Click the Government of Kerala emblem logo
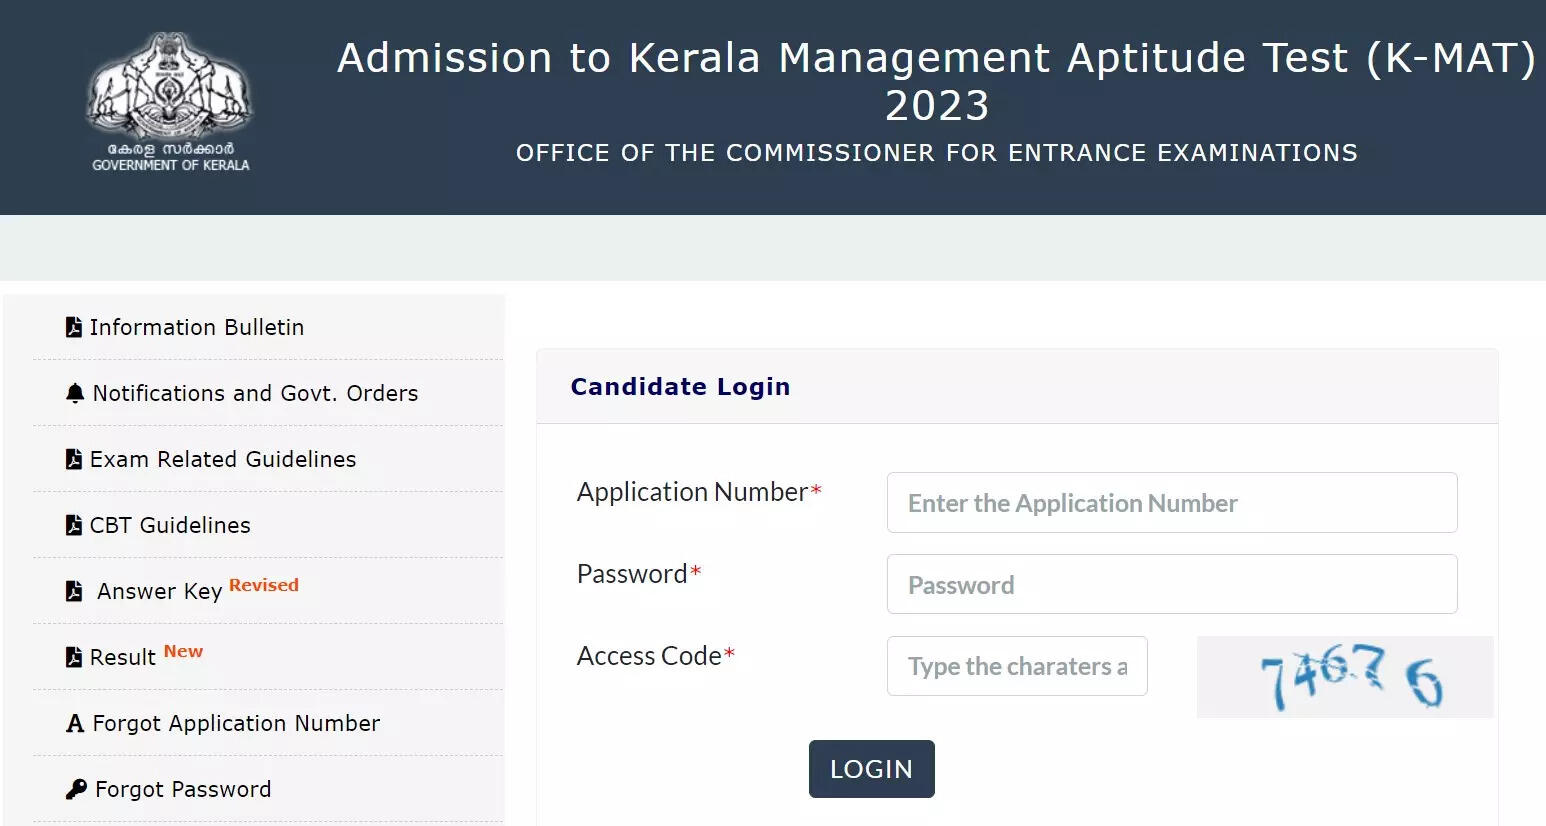This screenshot has width=1546, height=826. (x=170, y=100)
